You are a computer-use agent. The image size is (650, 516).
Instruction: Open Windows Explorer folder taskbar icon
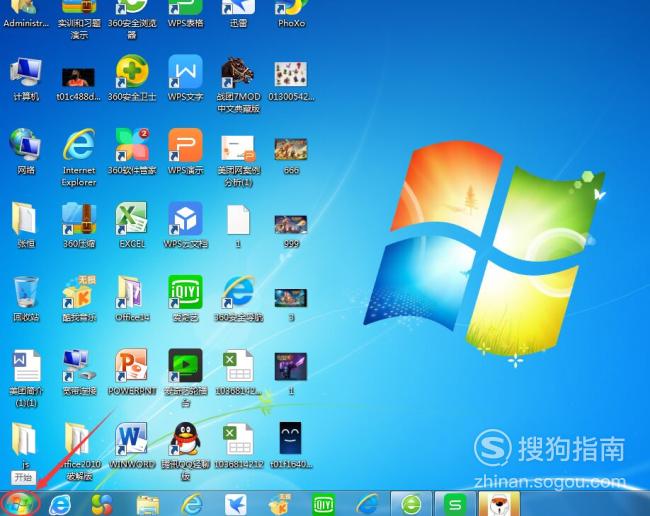pos(148,505)
